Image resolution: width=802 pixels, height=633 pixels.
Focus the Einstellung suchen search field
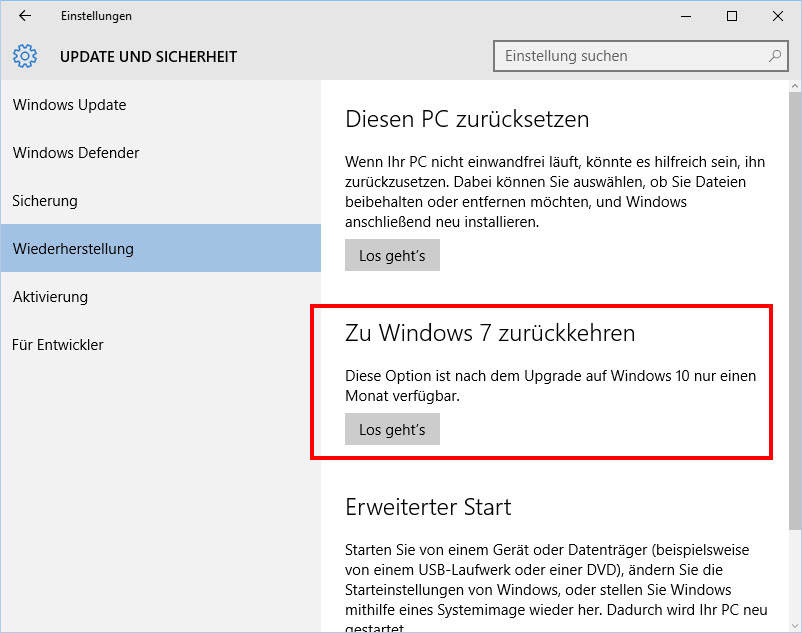tap(640, 56)
